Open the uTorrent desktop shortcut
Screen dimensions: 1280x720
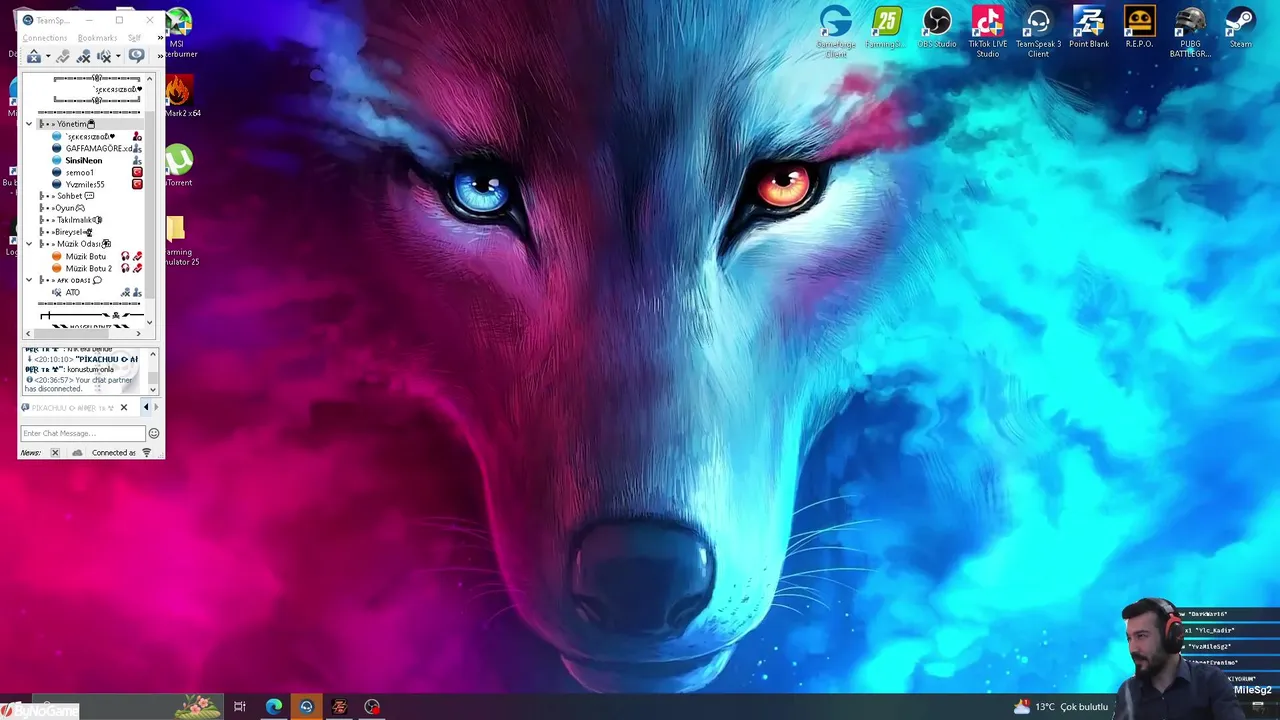[179, 165]
